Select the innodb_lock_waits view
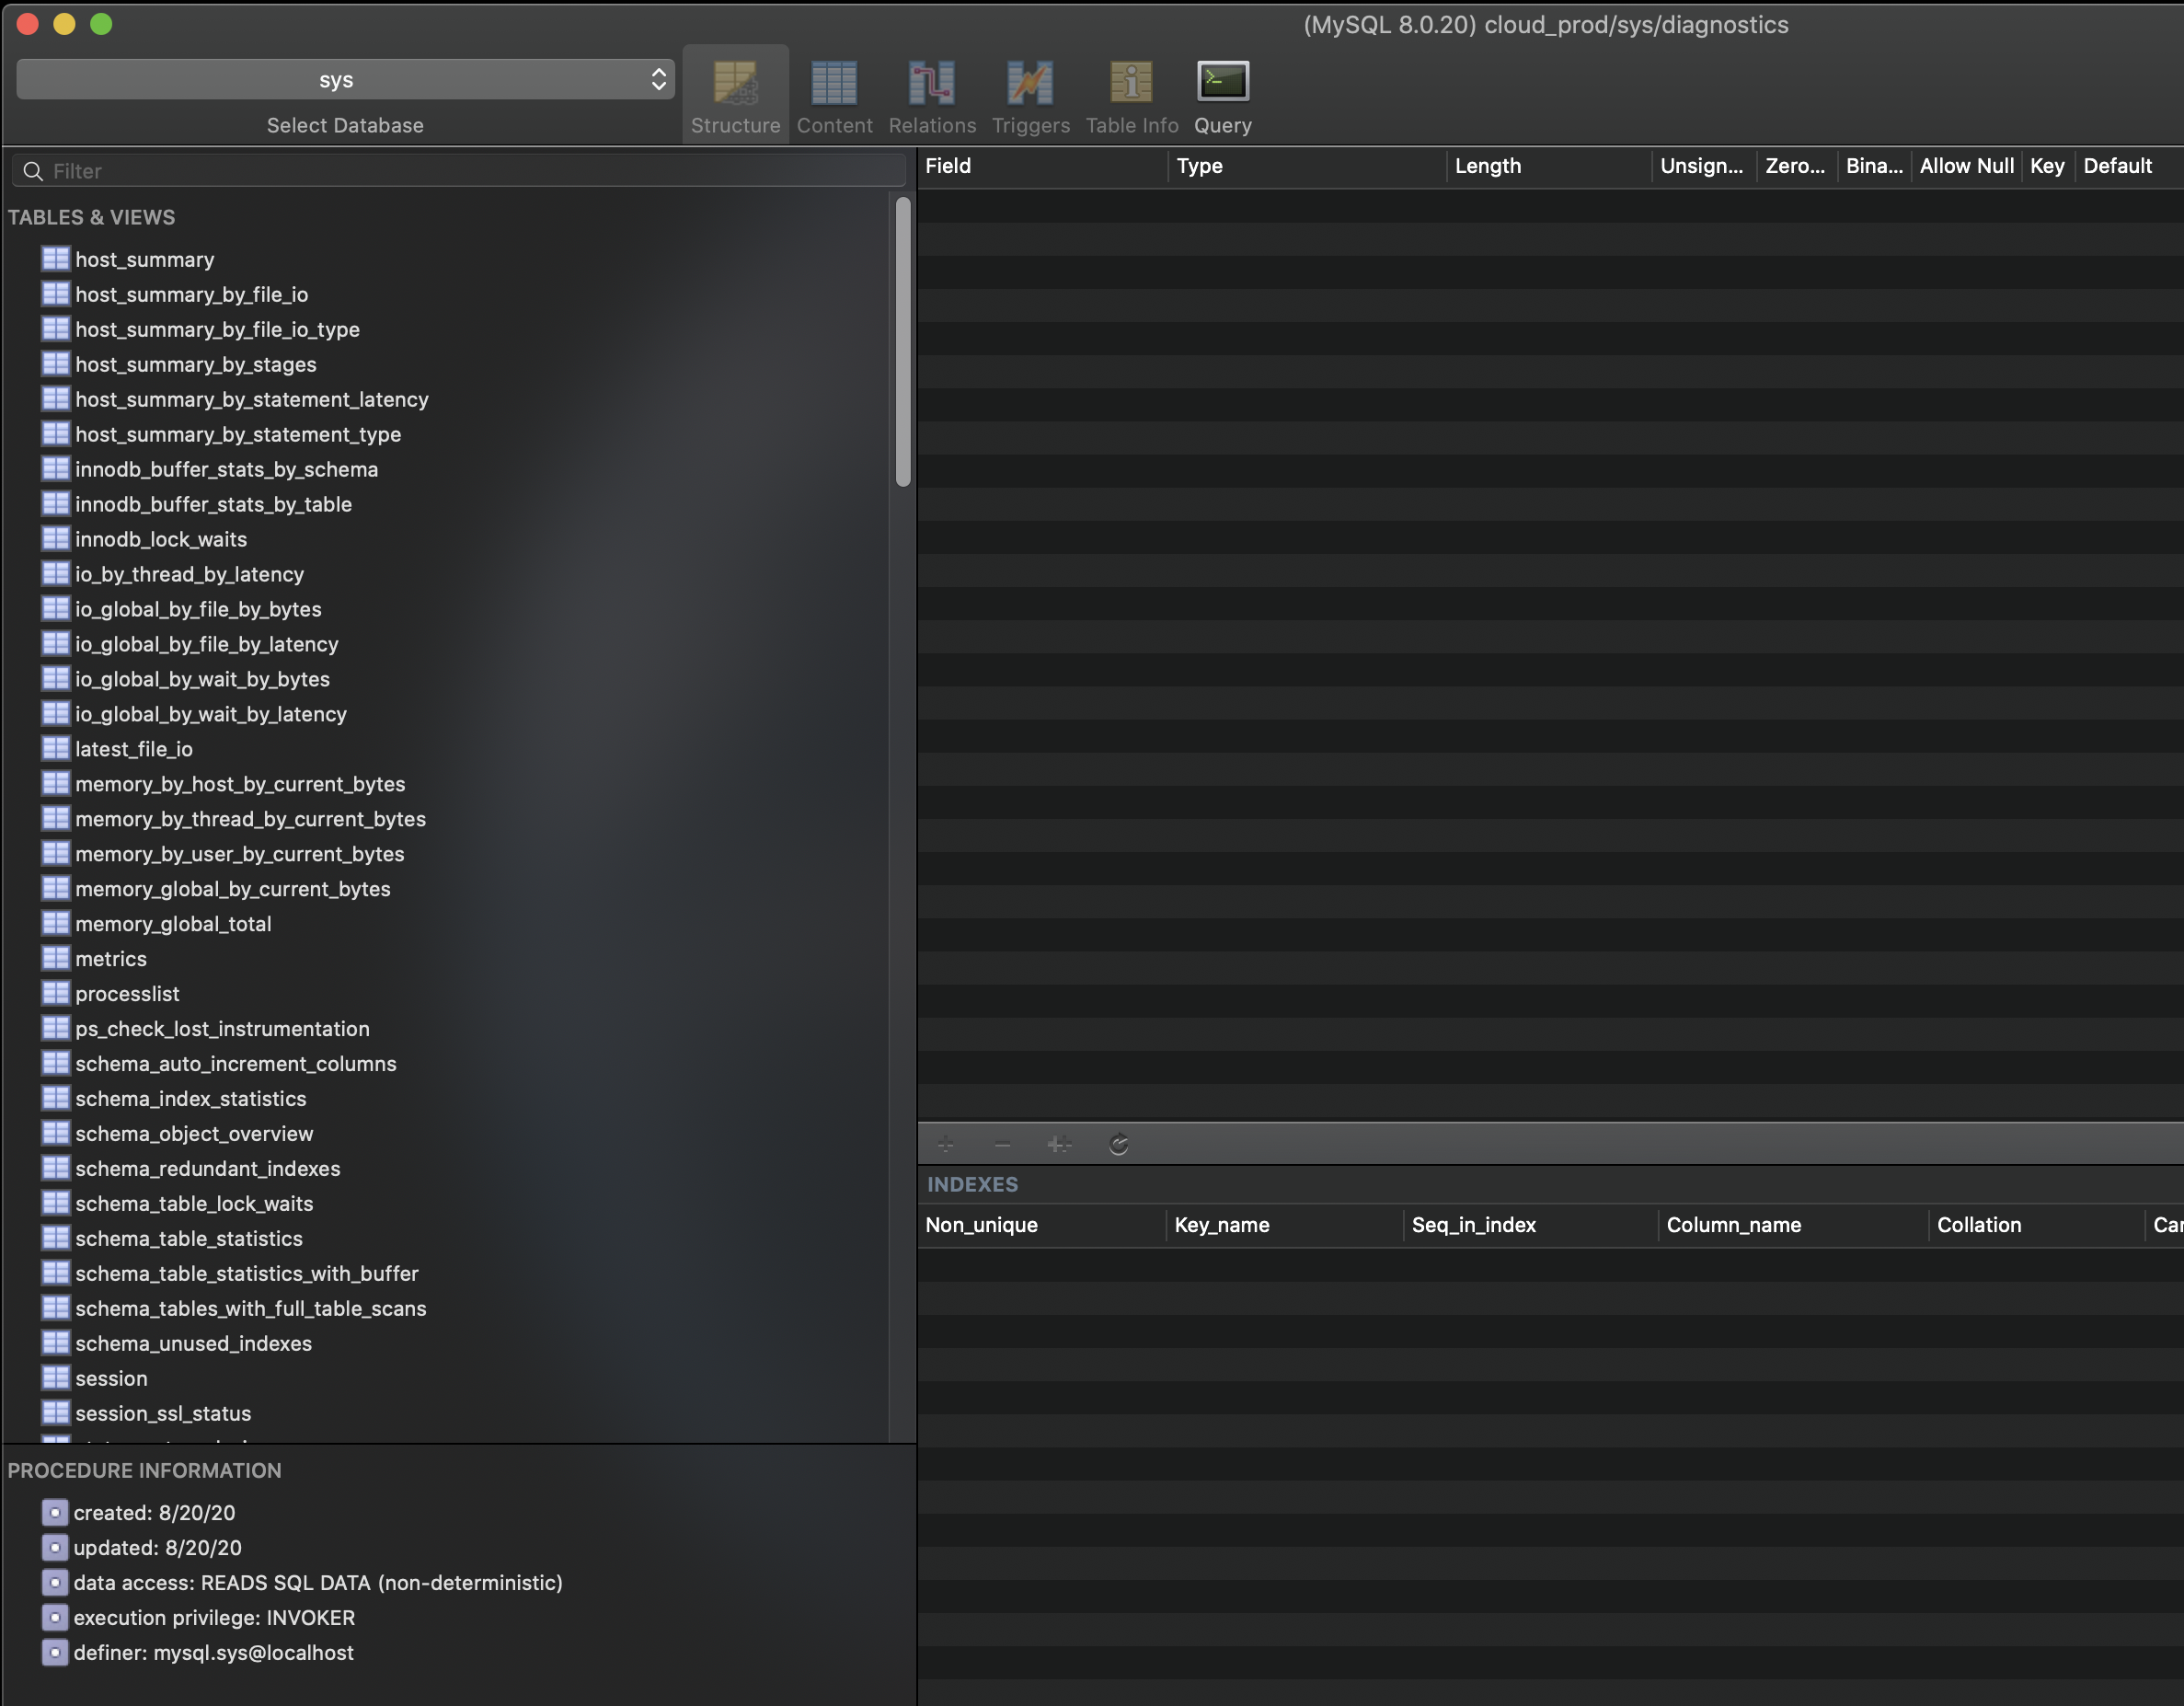2184x1706 pixels. pyautogui.click(x=161, y=539)
